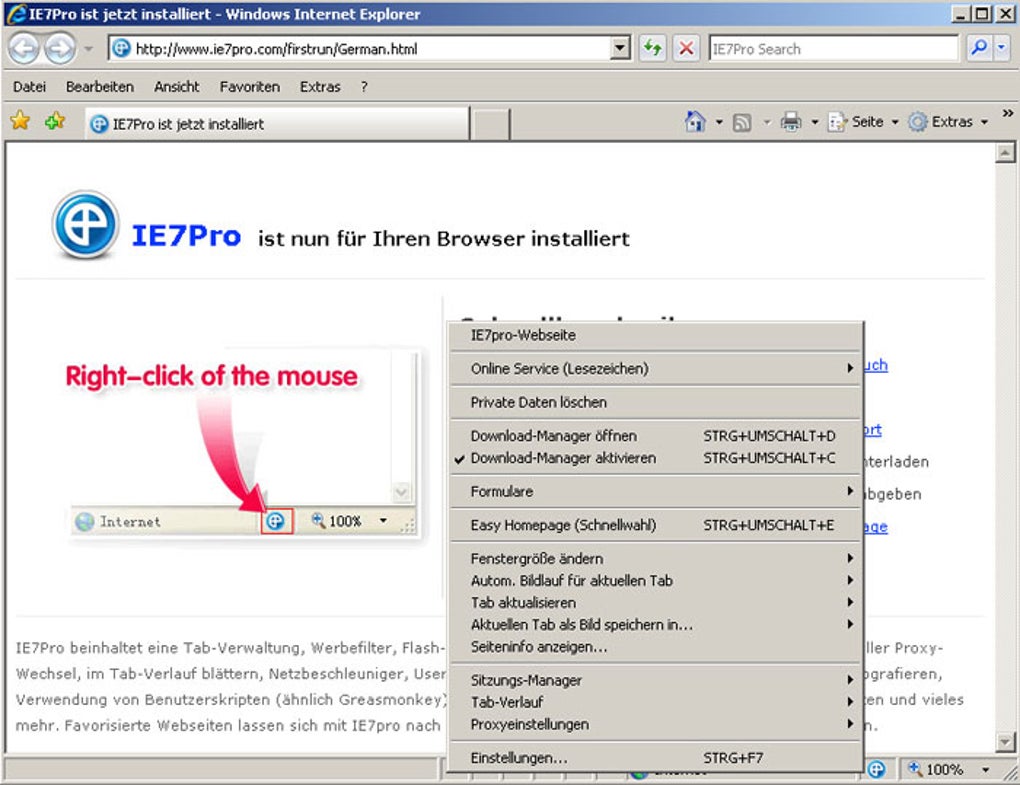This screenshot has height=785, width=1020.
Task: Click the large IE7Pro logo on page
Action: [x=85, y=225]
